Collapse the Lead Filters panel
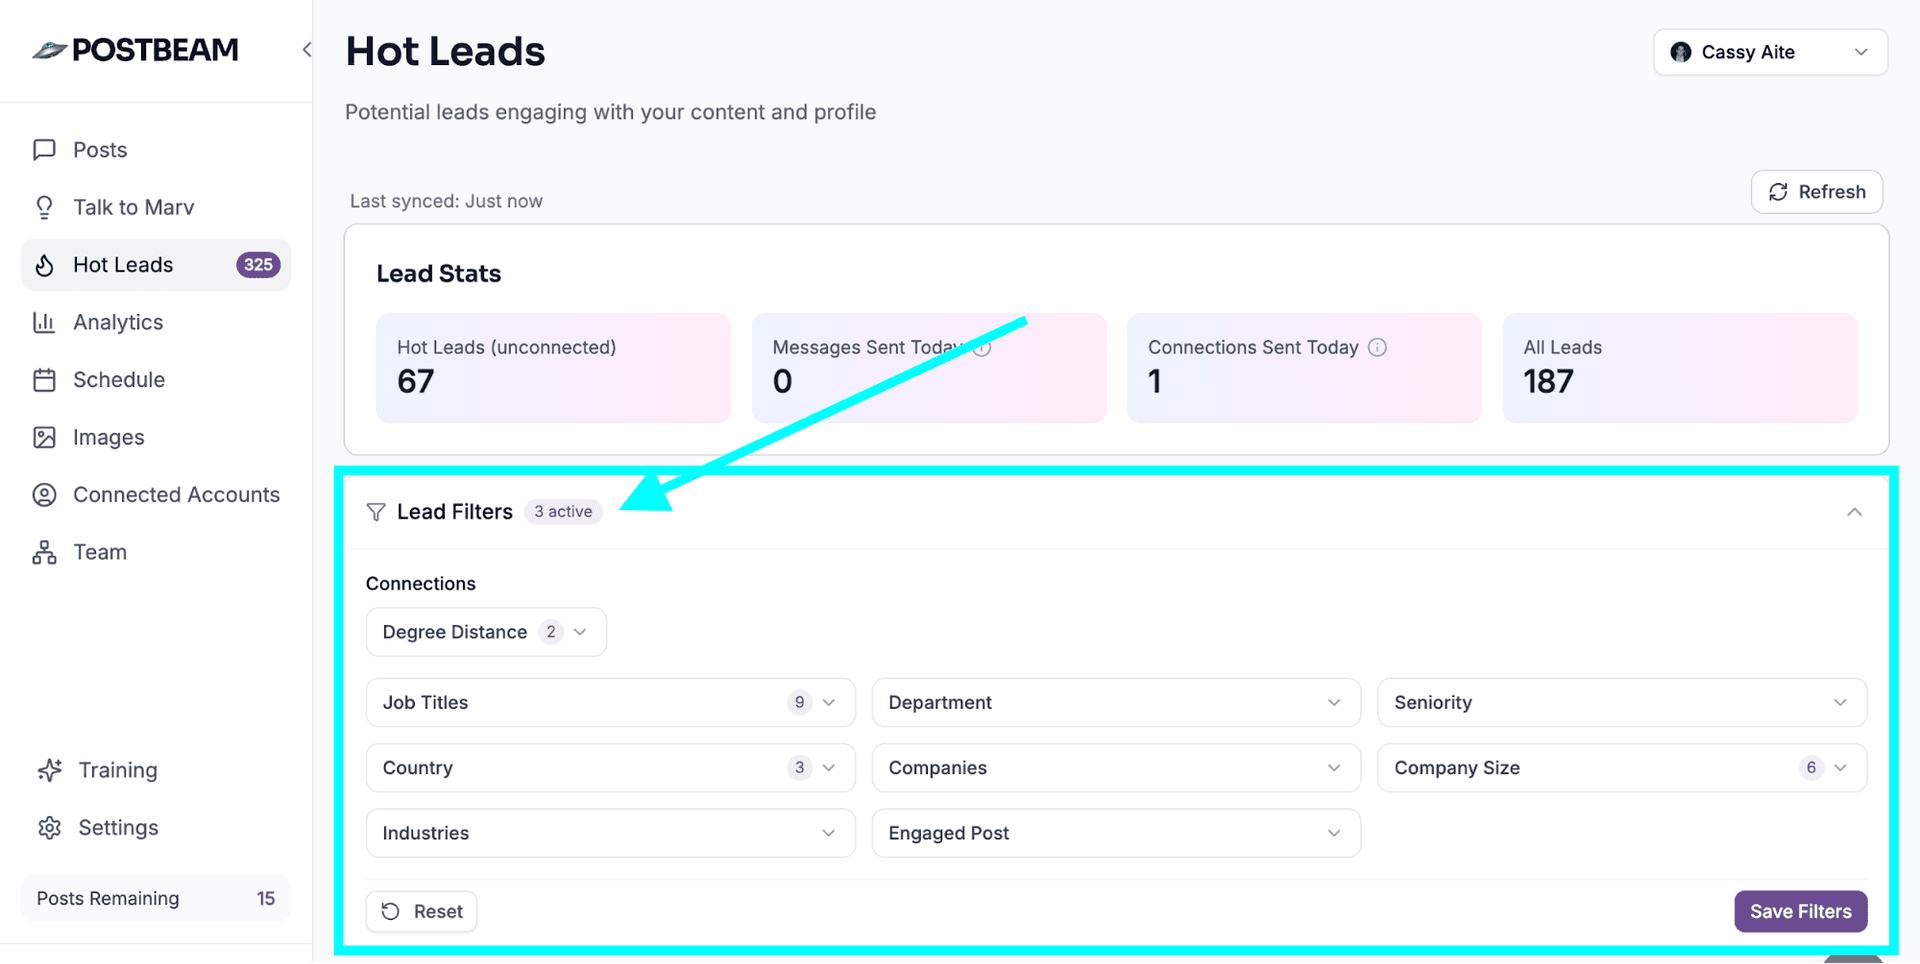1920x964 pixels. point(1855,511)
